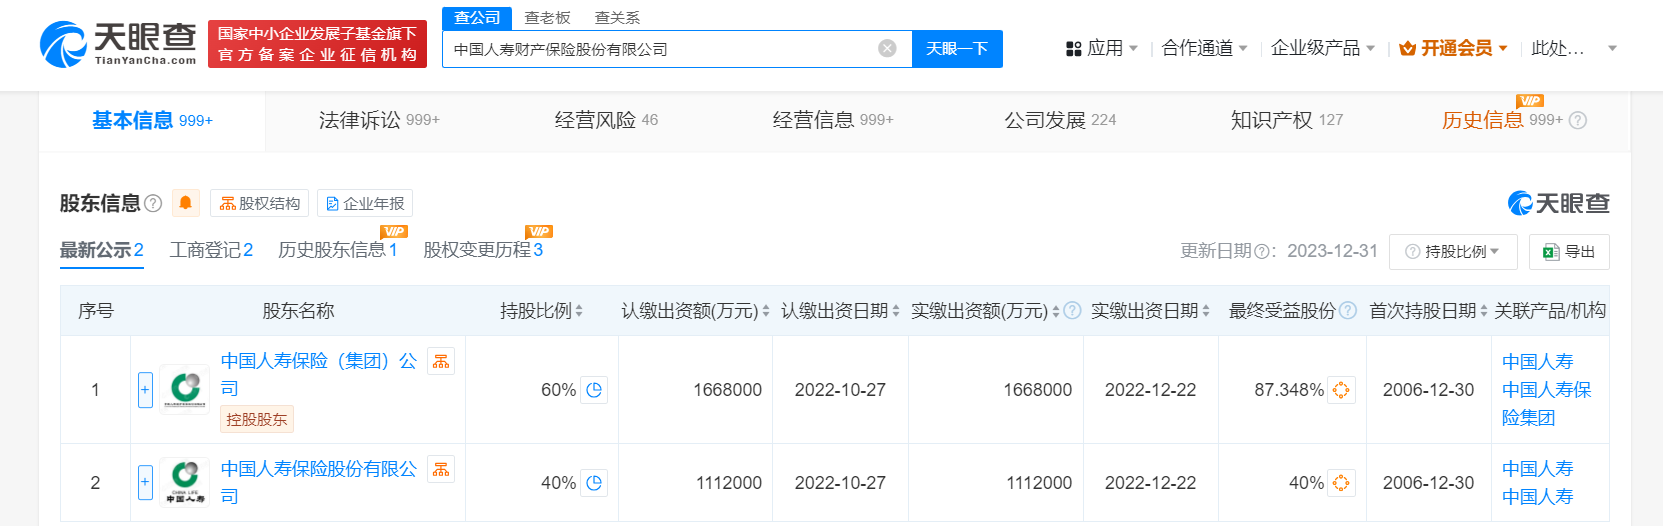This screenshot has width=1663, height=526.
Task: Open 中国人寿保险股份有限公司 shareholder link
Action: pos(319,482)
